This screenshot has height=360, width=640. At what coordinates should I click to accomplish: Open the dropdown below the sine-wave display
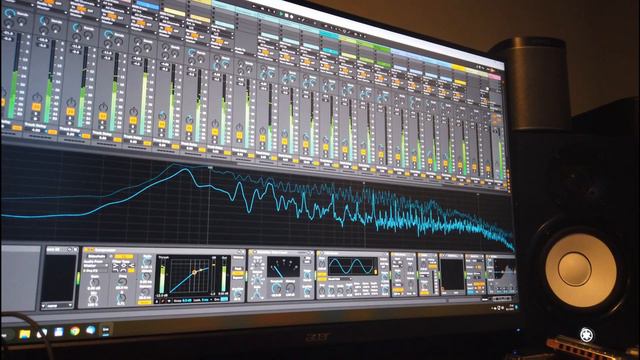pos(340,279)
